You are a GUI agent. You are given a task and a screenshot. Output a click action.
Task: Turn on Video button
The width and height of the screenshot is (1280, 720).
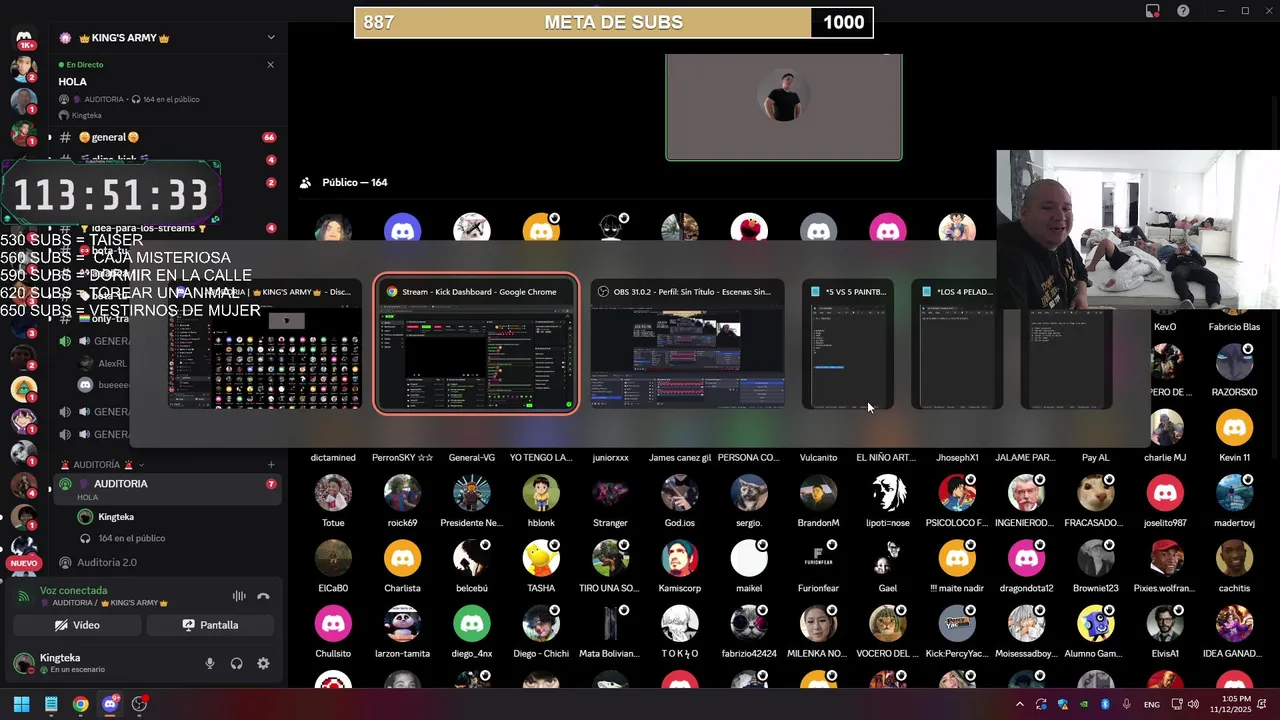point(77,625)
